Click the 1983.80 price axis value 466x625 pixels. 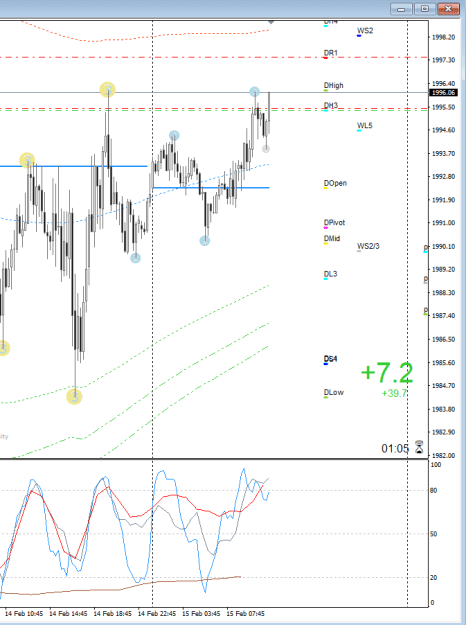point(443,409)
